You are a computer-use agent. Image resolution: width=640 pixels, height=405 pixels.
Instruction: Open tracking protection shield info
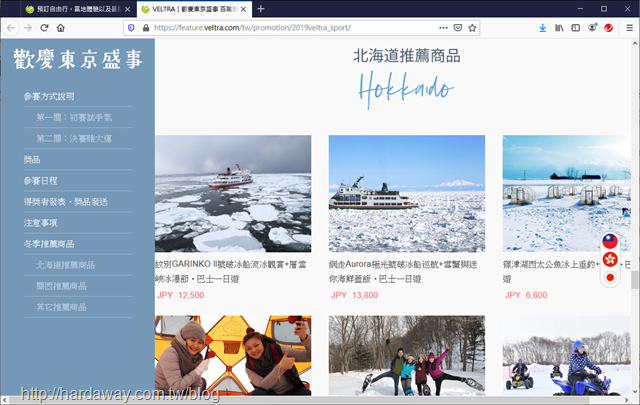click(131, 28)
